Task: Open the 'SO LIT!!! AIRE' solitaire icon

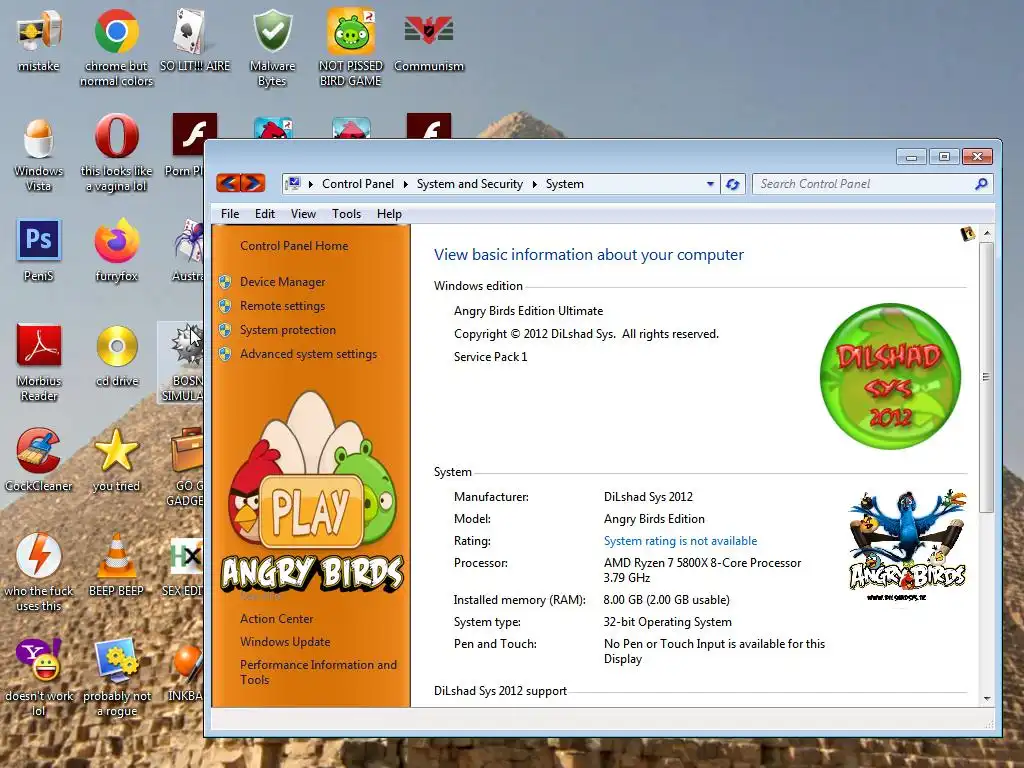Action: pyautogui.click(x=195, y=40)
